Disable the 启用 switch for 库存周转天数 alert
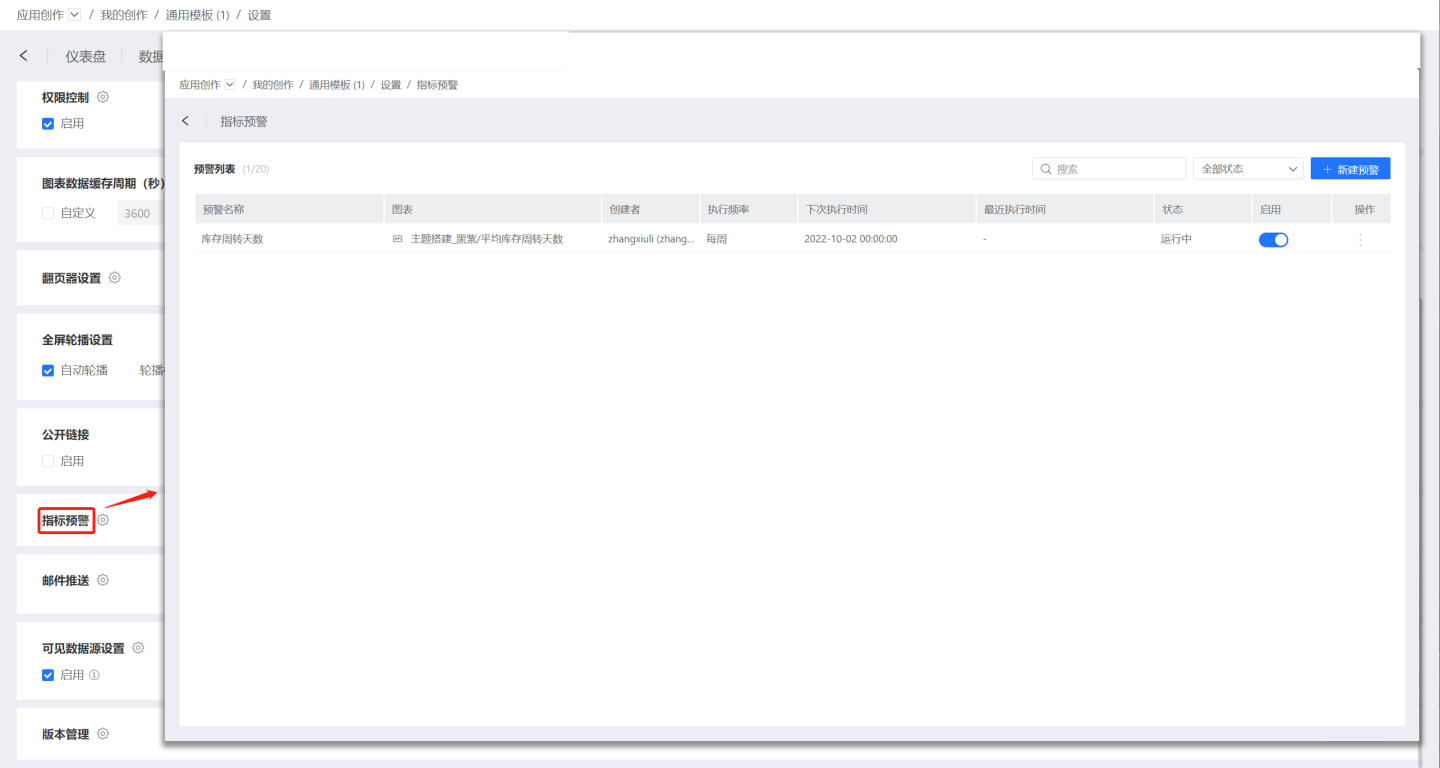This screenshot has width=1440, height=768. (x=1273, y=240)
